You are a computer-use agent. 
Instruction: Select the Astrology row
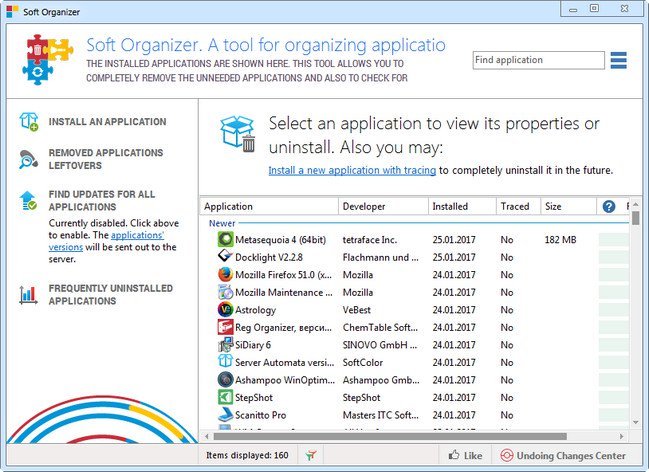pos(415,309)
